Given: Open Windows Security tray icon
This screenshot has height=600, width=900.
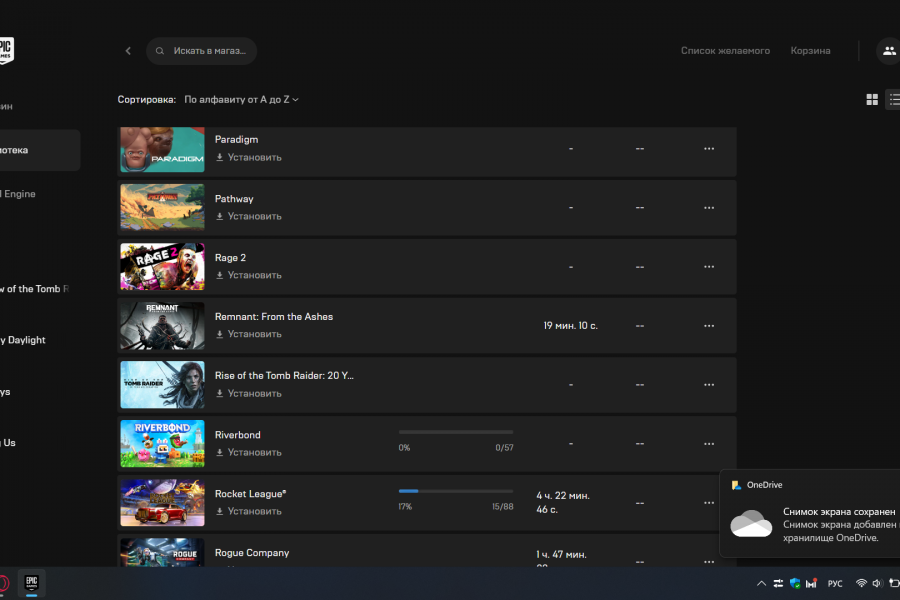Looking at the screenshot, I should (x=795, y=583).
